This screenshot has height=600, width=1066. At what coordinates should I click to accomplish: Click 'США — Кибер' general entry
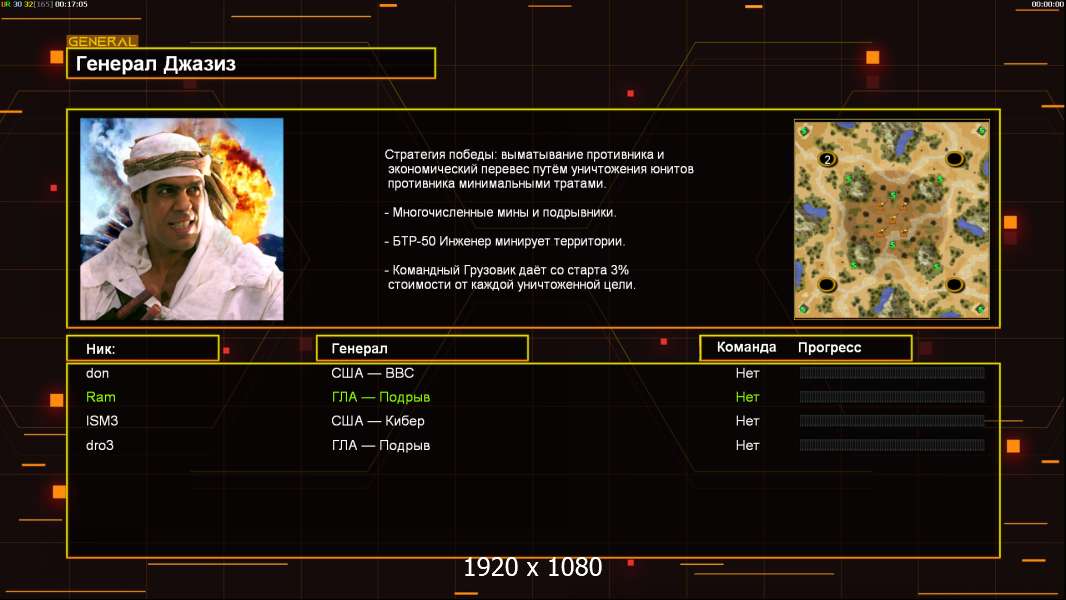coord(378,421)
